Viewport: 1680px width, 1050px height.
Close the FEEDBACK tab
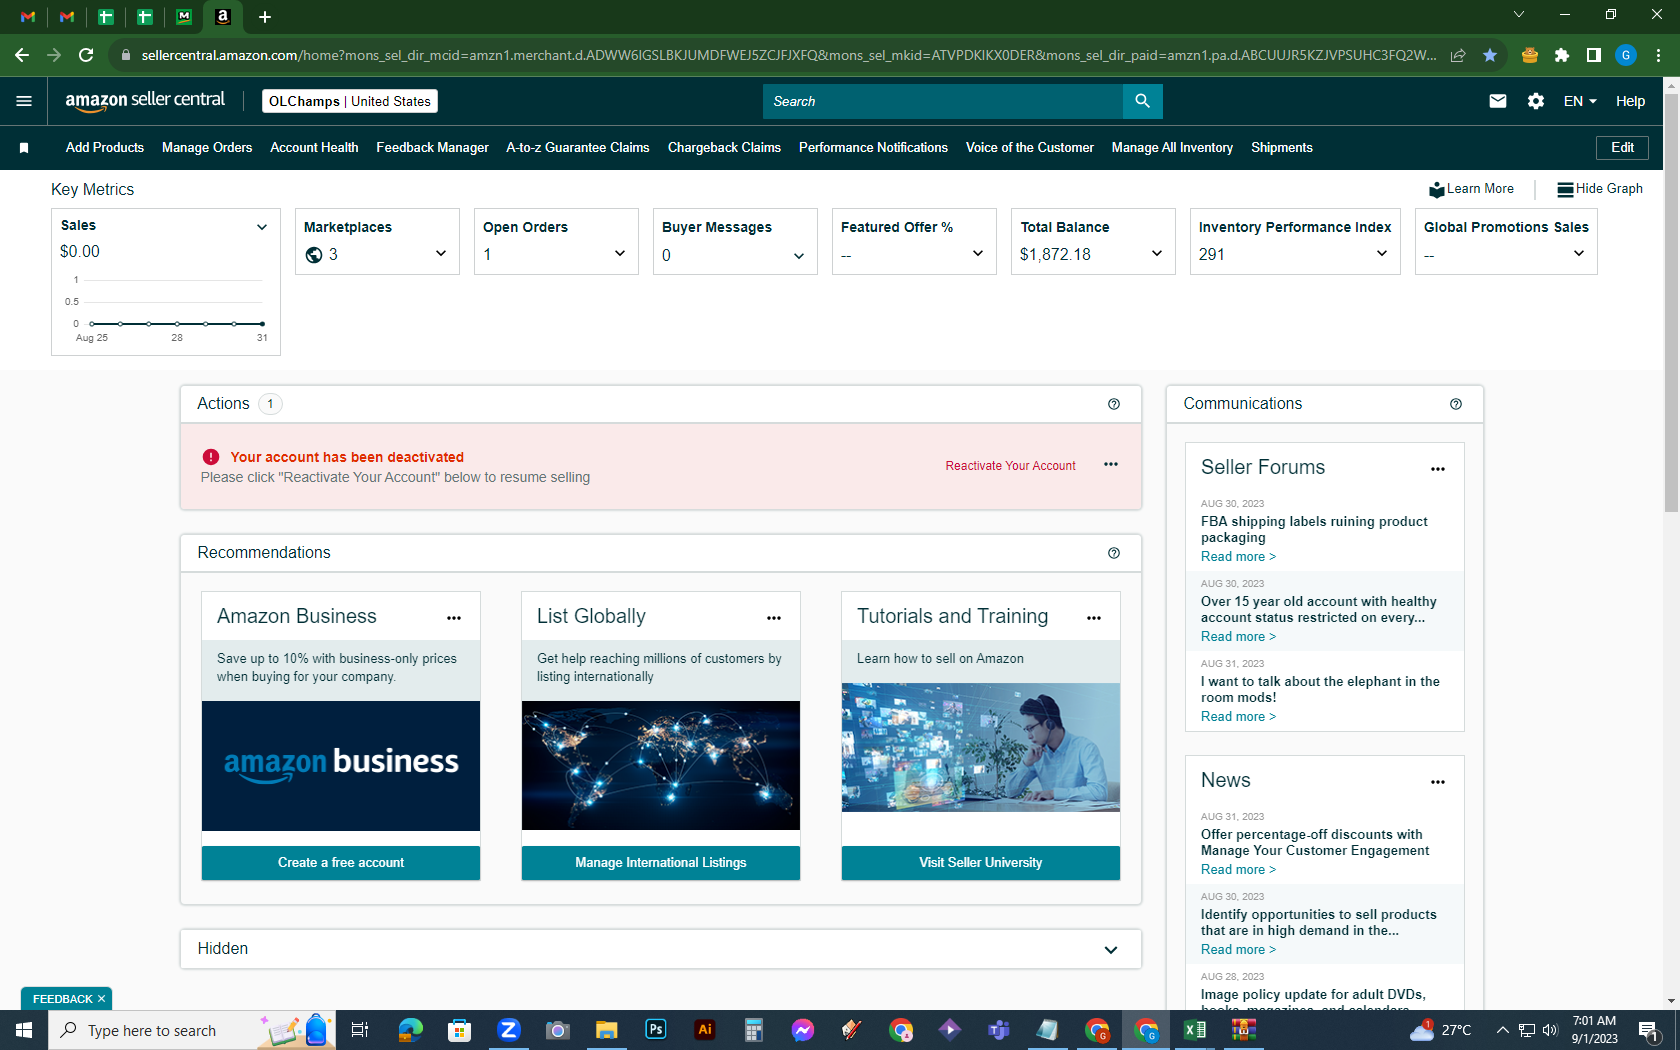click(101, 999)
